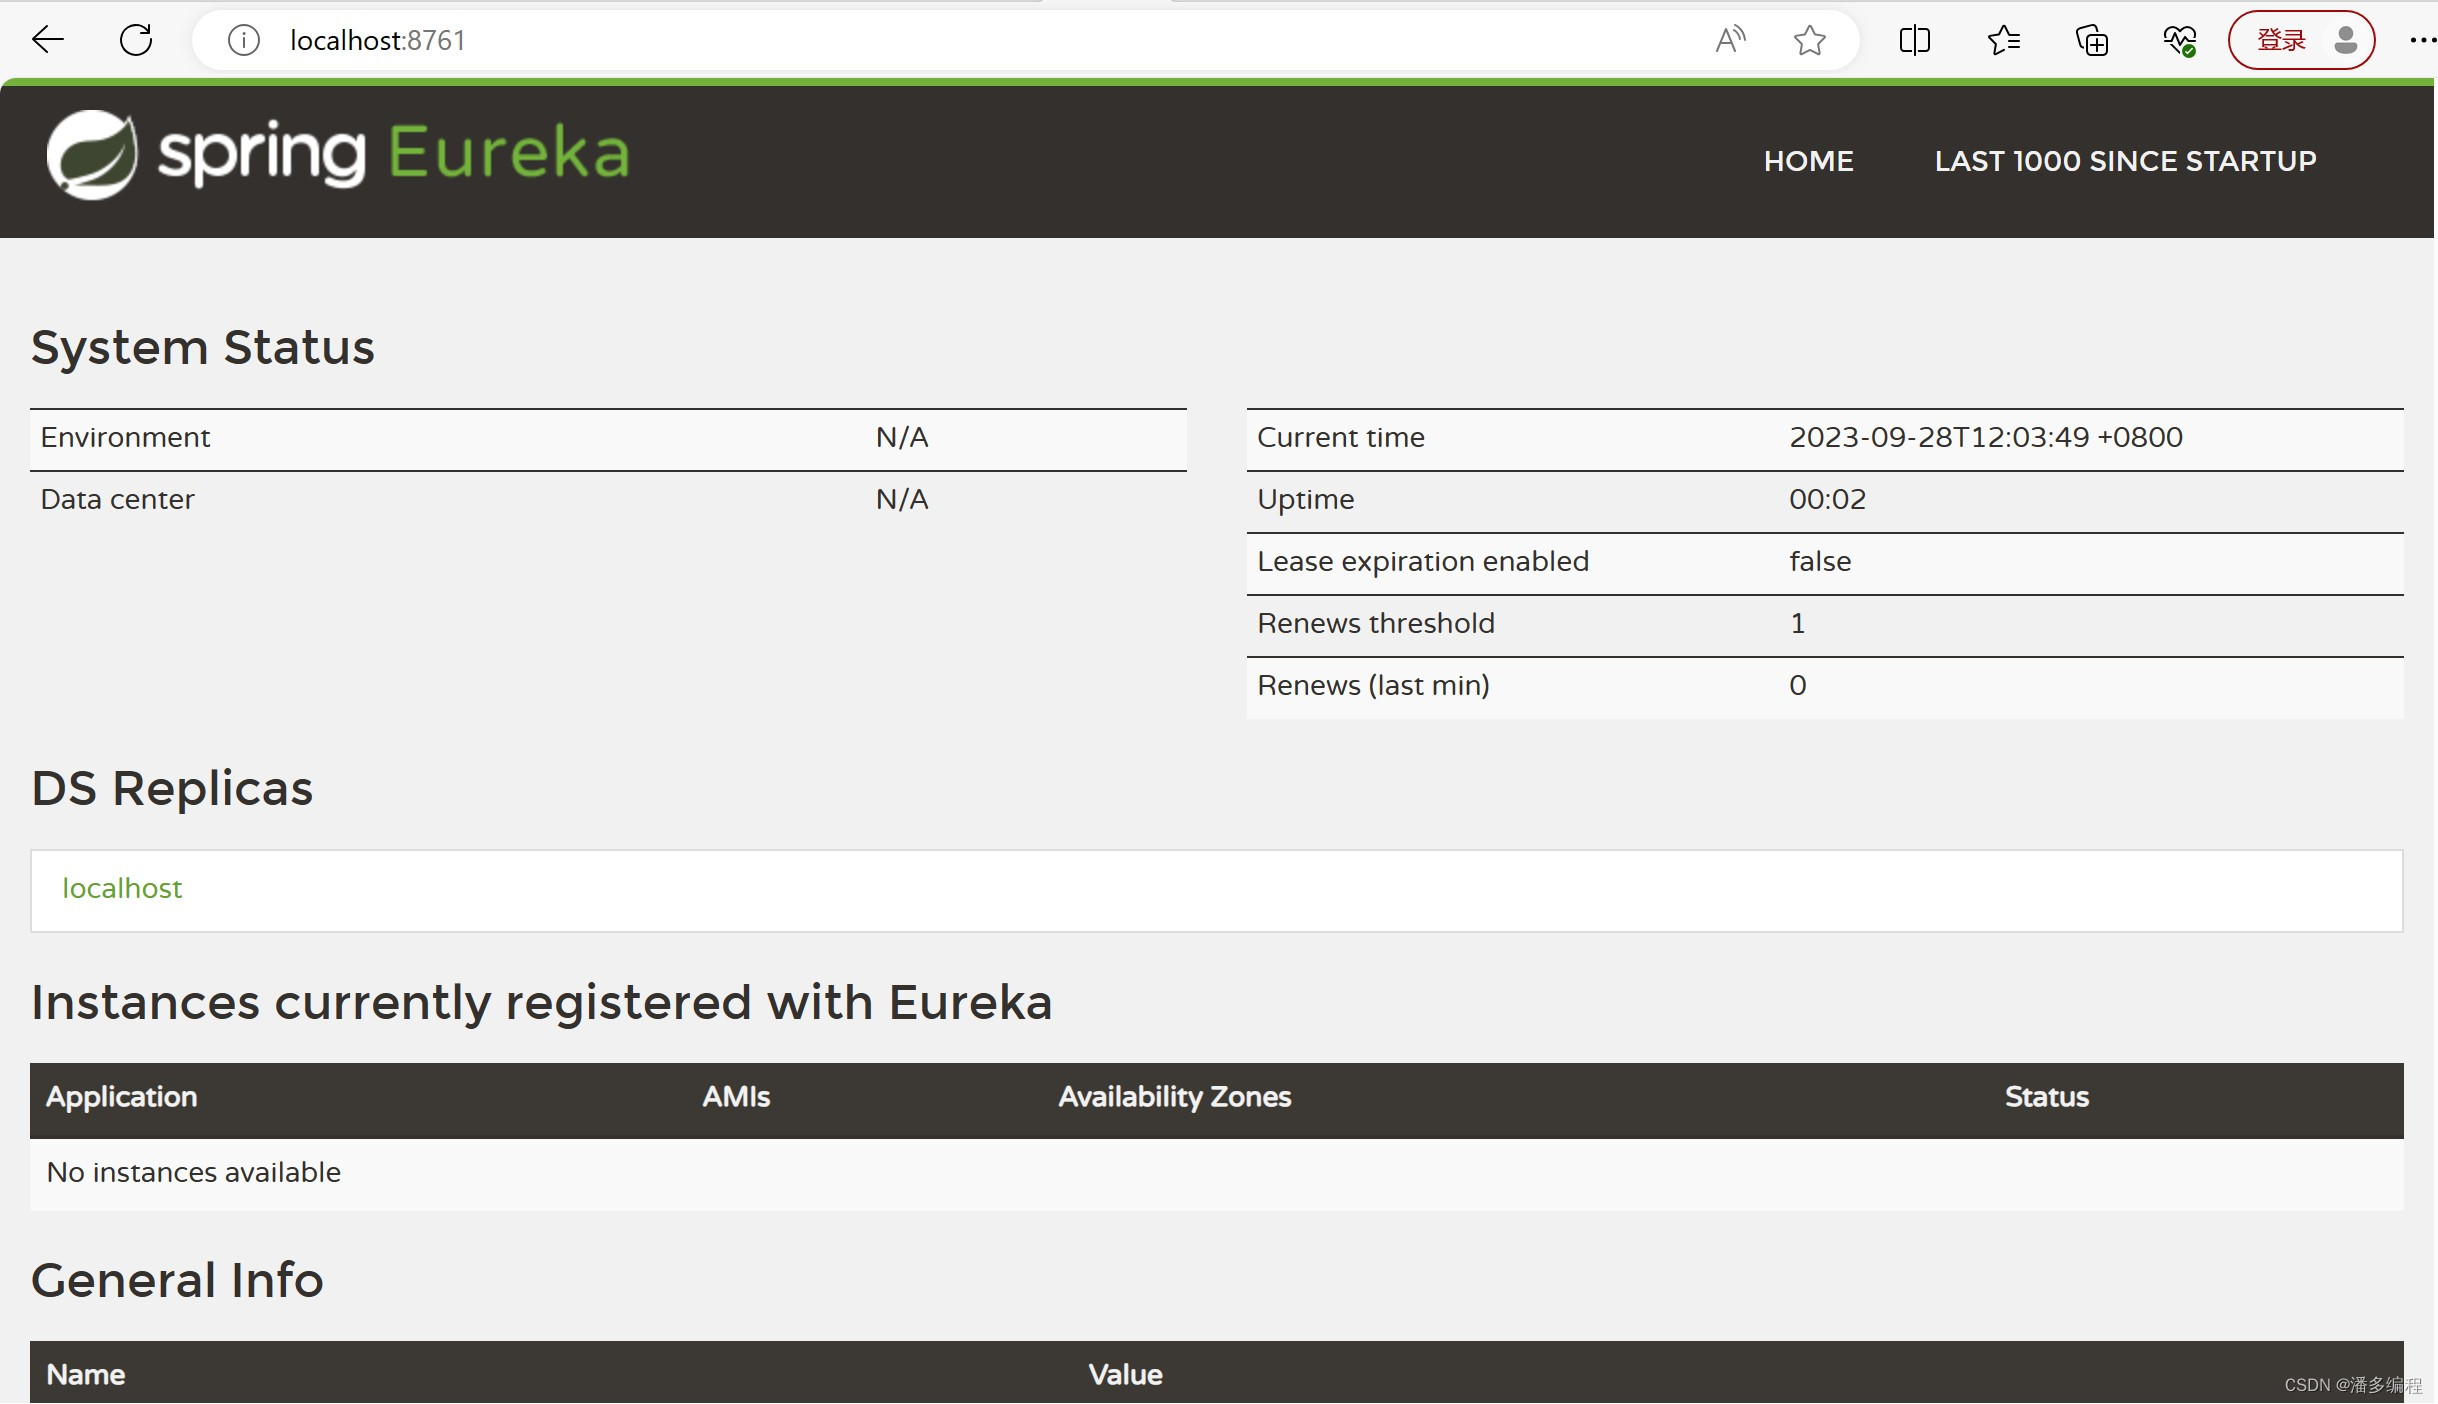Click the Name column header in General Info
Screen dimensions: 2438x1404
[85, 1375]
